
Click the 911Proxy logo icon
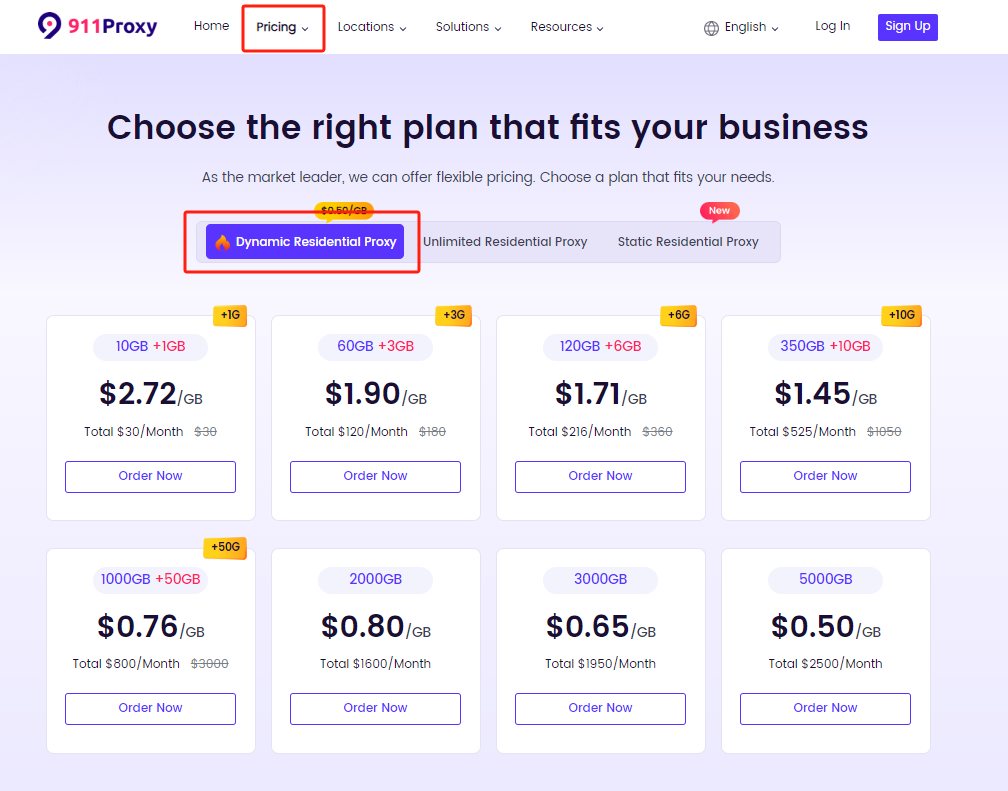[50, 26]
